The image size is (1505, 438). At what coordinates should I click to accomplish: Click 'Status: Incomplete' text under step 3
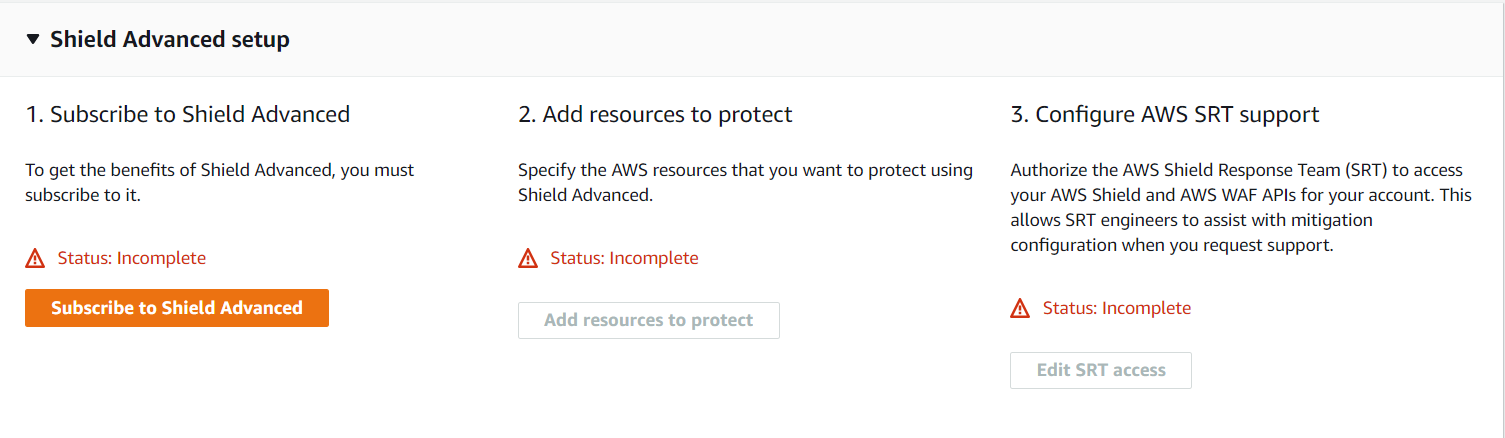coord(1117,308)
